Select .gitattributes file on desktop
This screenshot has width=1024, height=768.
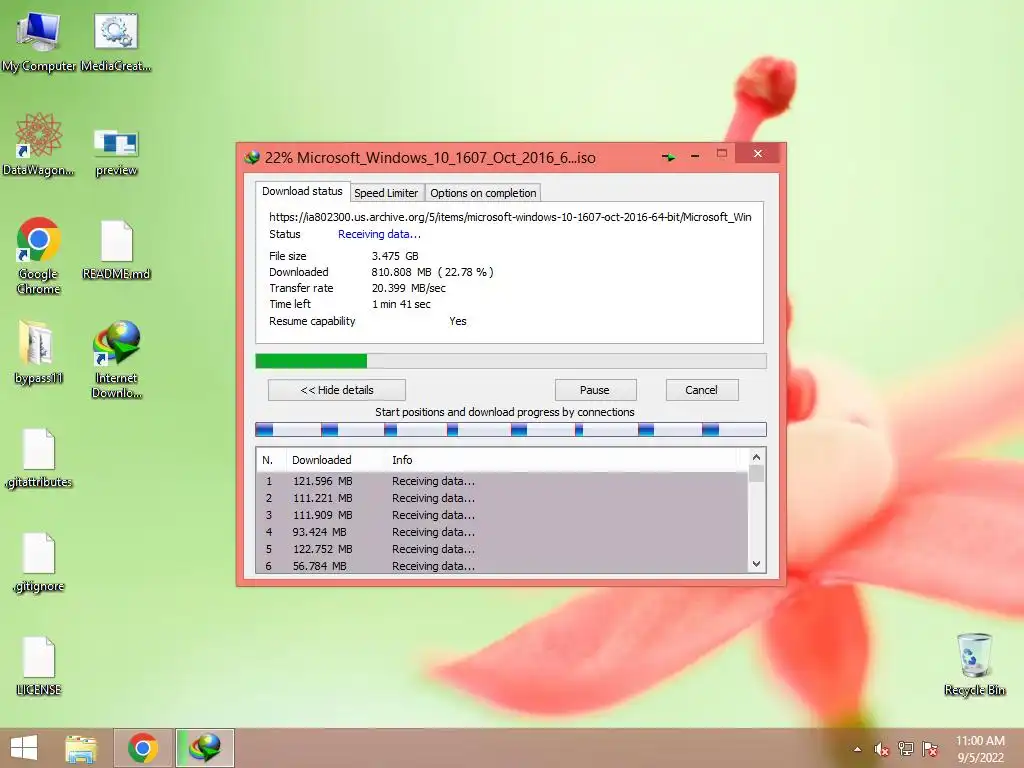click(x=39, y=458)
